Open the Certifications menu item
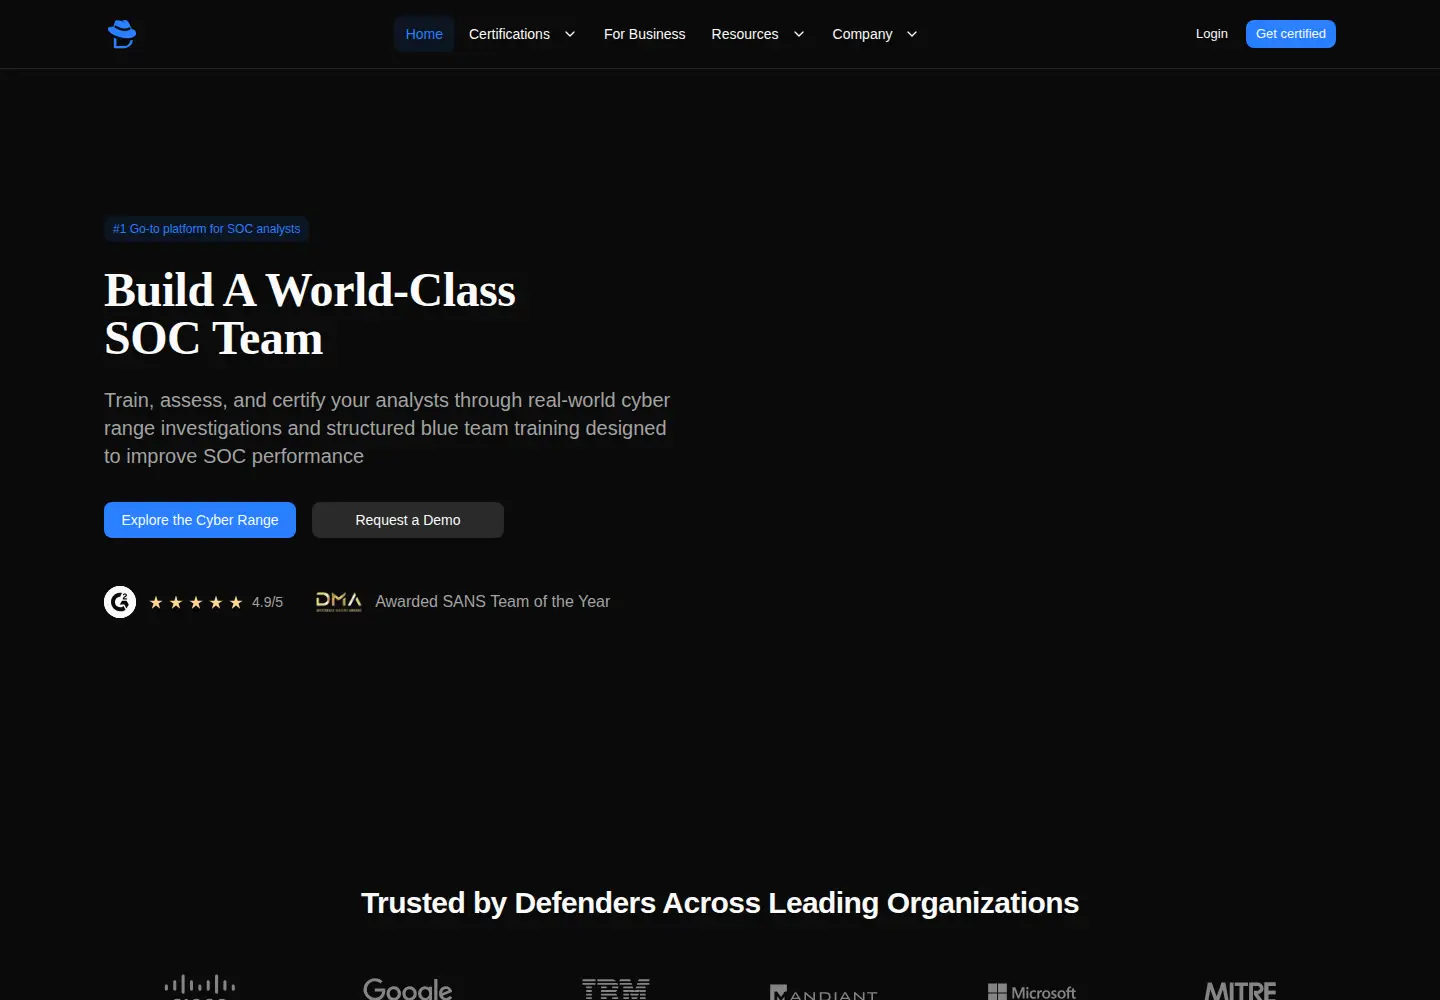This screenshot has width=1440, height=1000. [509, 34]
